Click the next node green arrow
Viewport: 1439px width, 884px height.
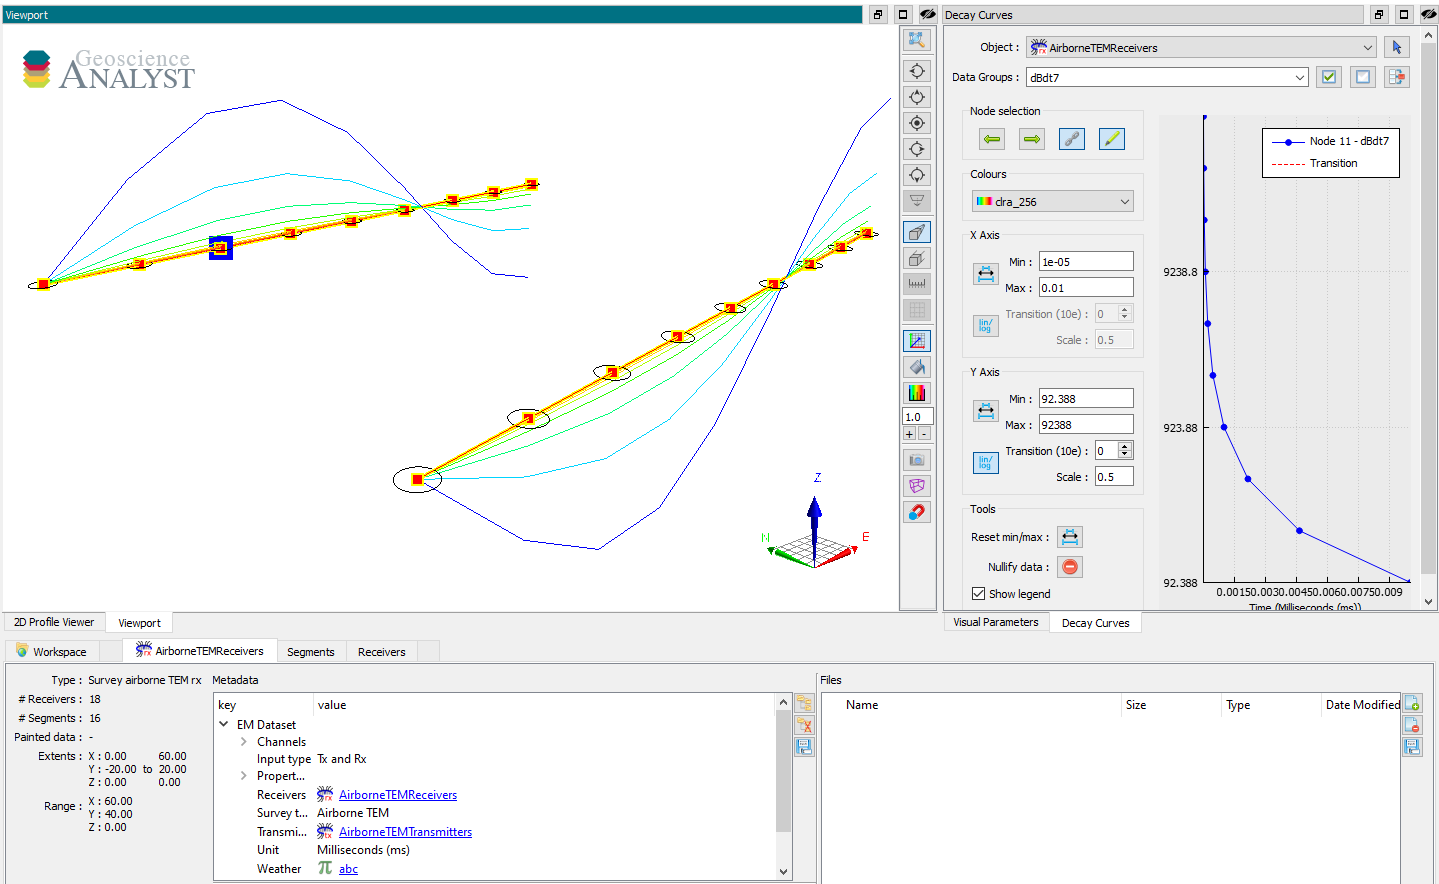coord(1032,139)
